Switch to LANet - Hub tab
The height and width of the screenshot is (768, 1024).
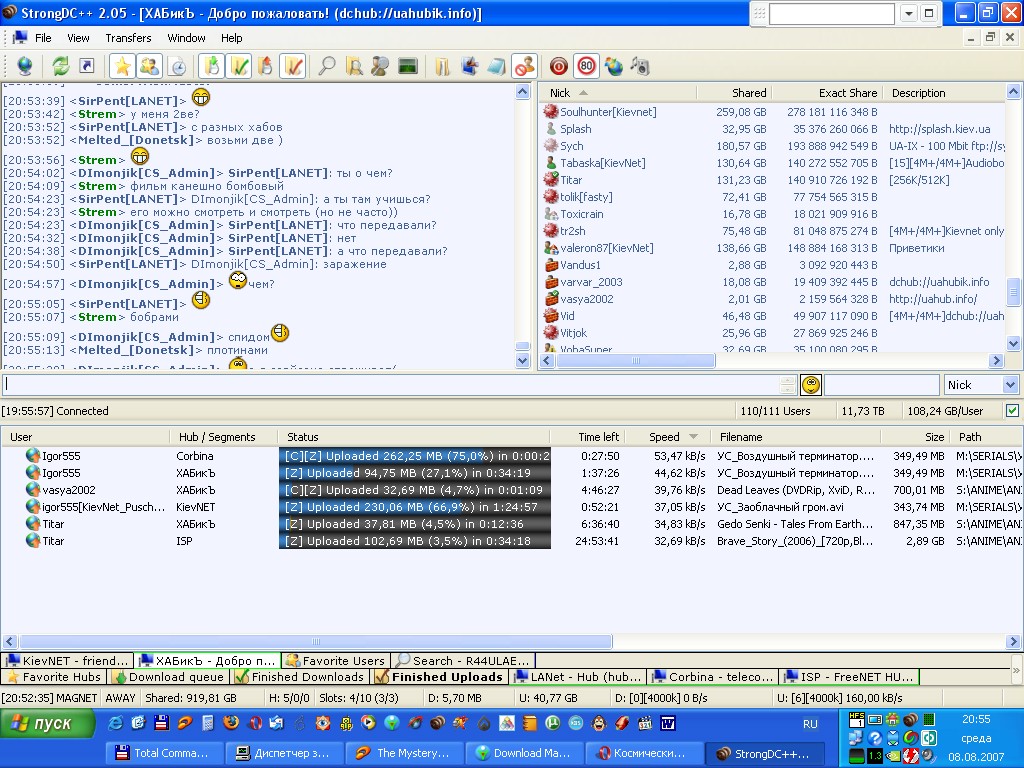point(579,677)
